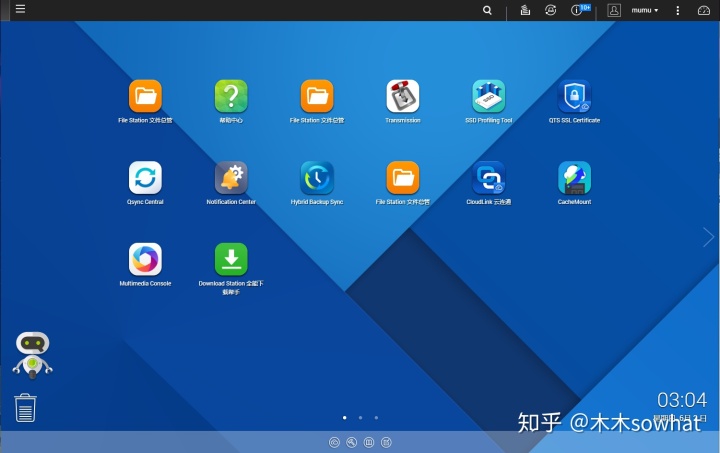Image resolution: width=720 pixels, height=453 pixels.
Task: Open File Station icon left of CloudLink
Action: [403, 178]
